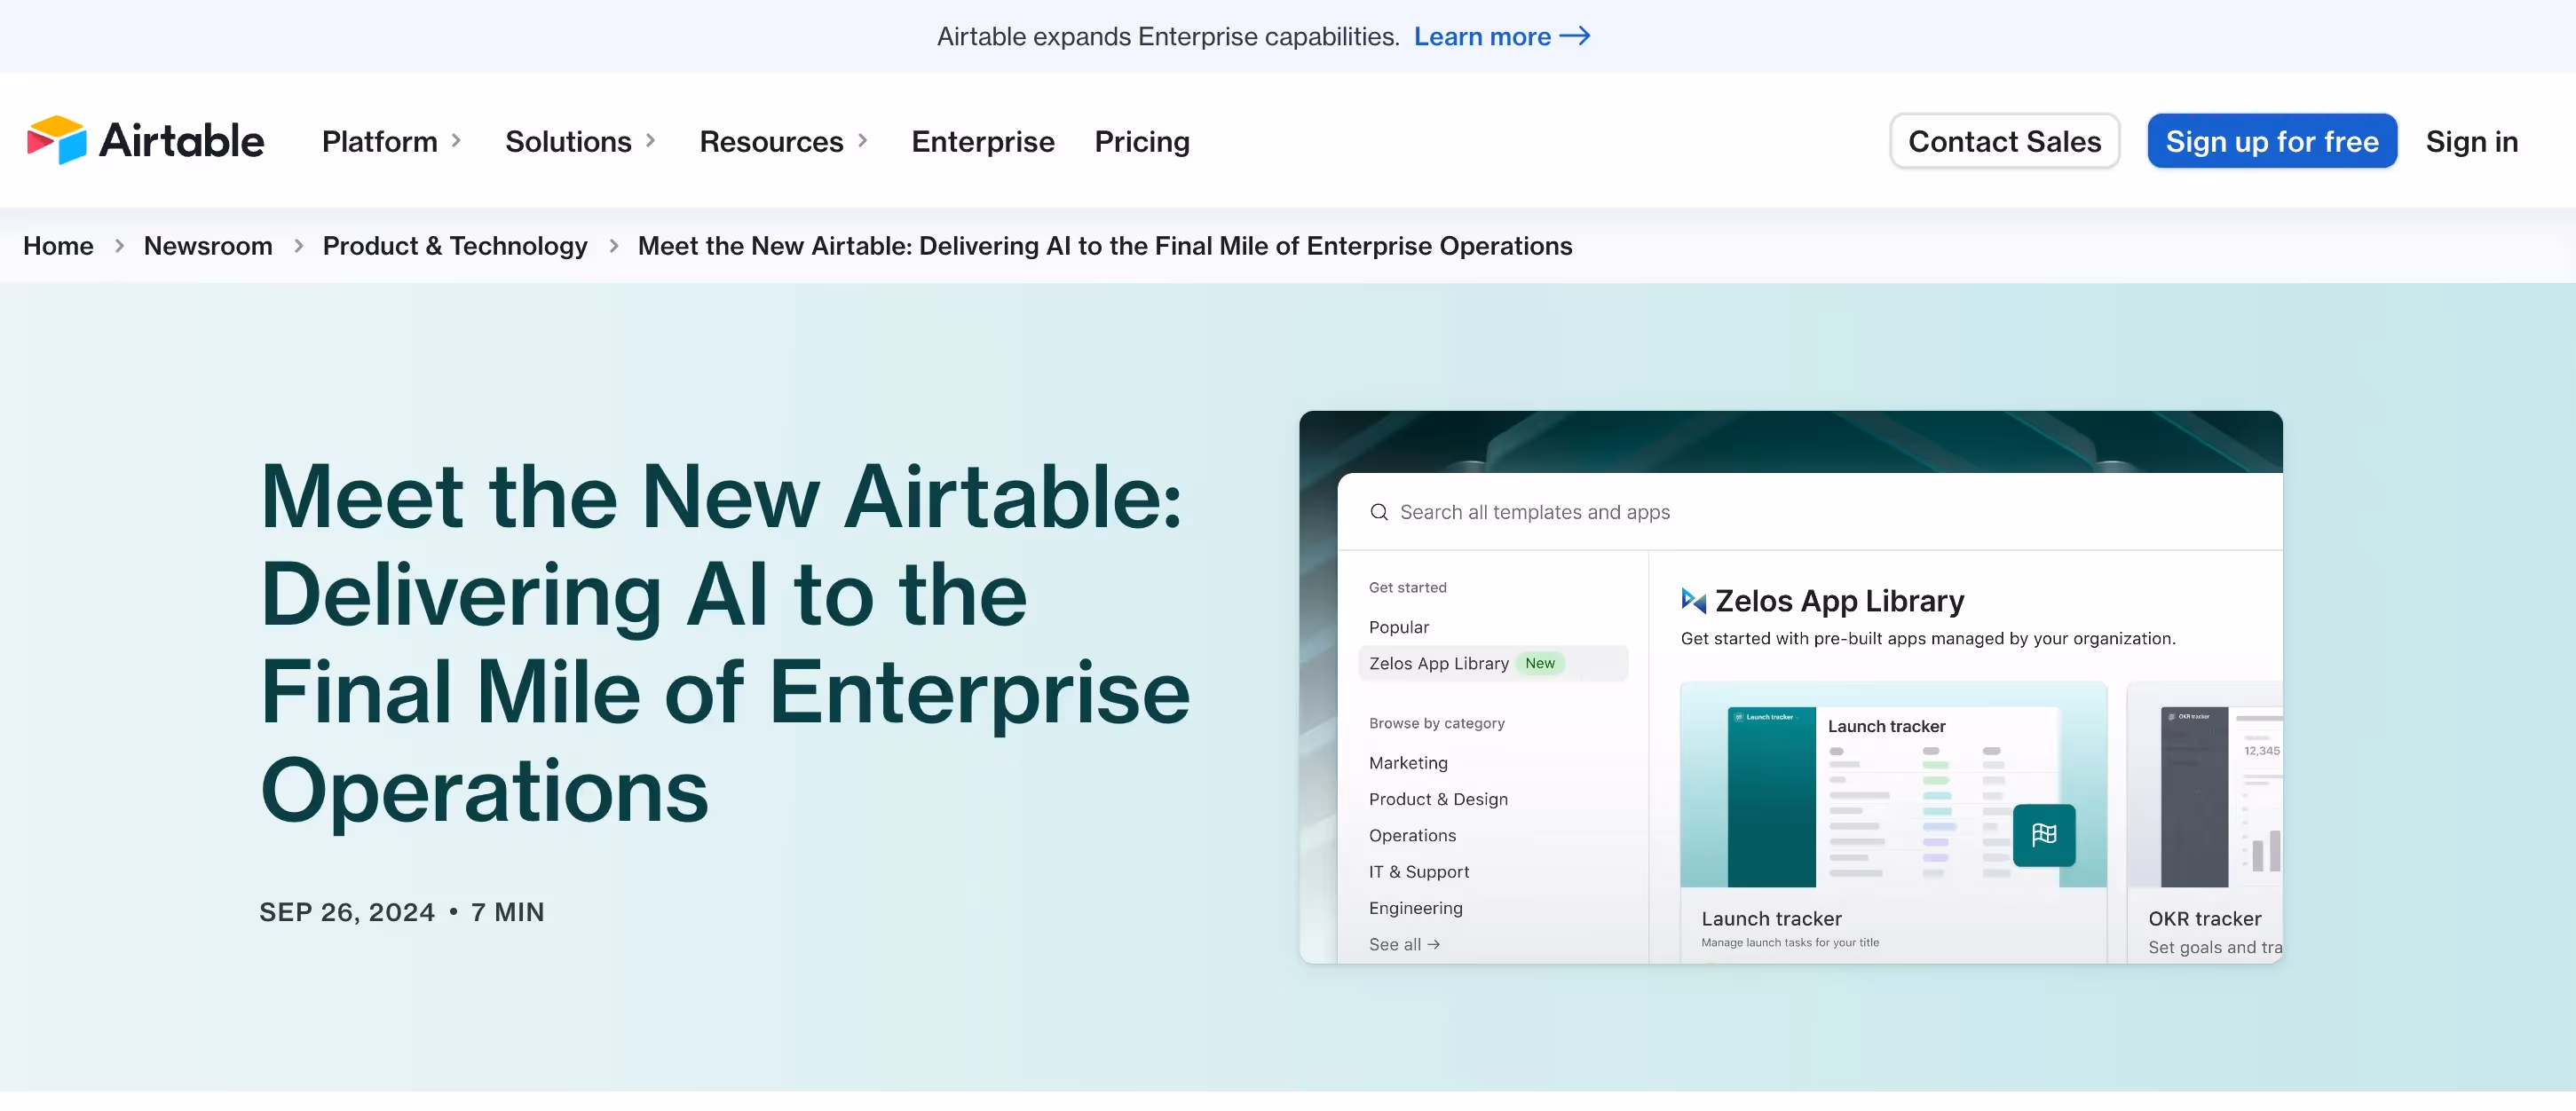Select the Operations category
This screenshot has width=2576, height=1111.
[1412, 835]
